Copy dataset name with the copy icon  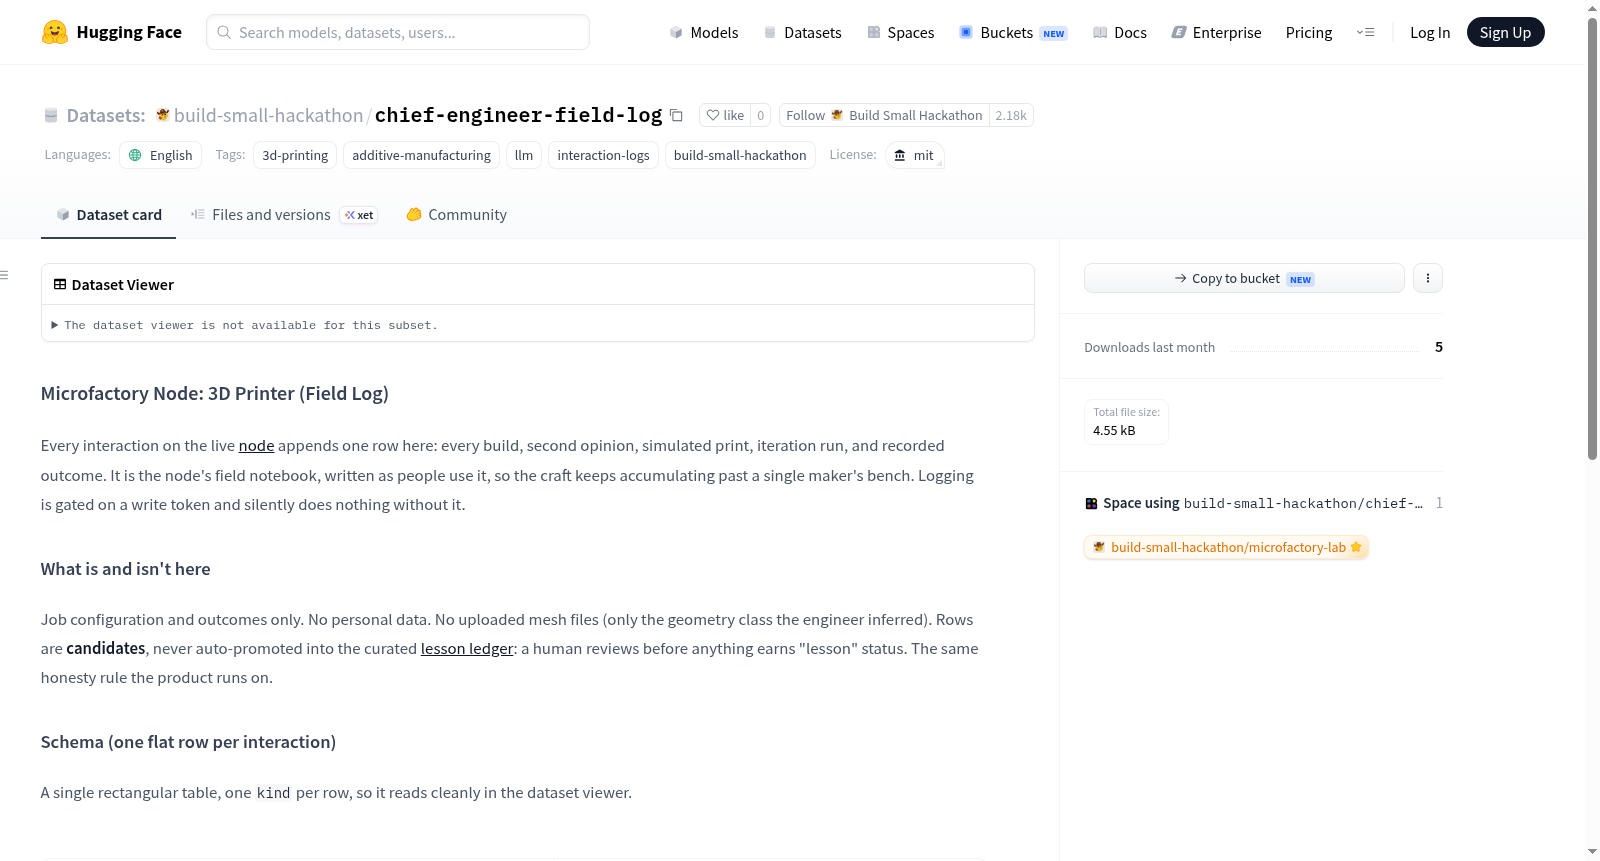pyautogui.click(x=676, y=115)
